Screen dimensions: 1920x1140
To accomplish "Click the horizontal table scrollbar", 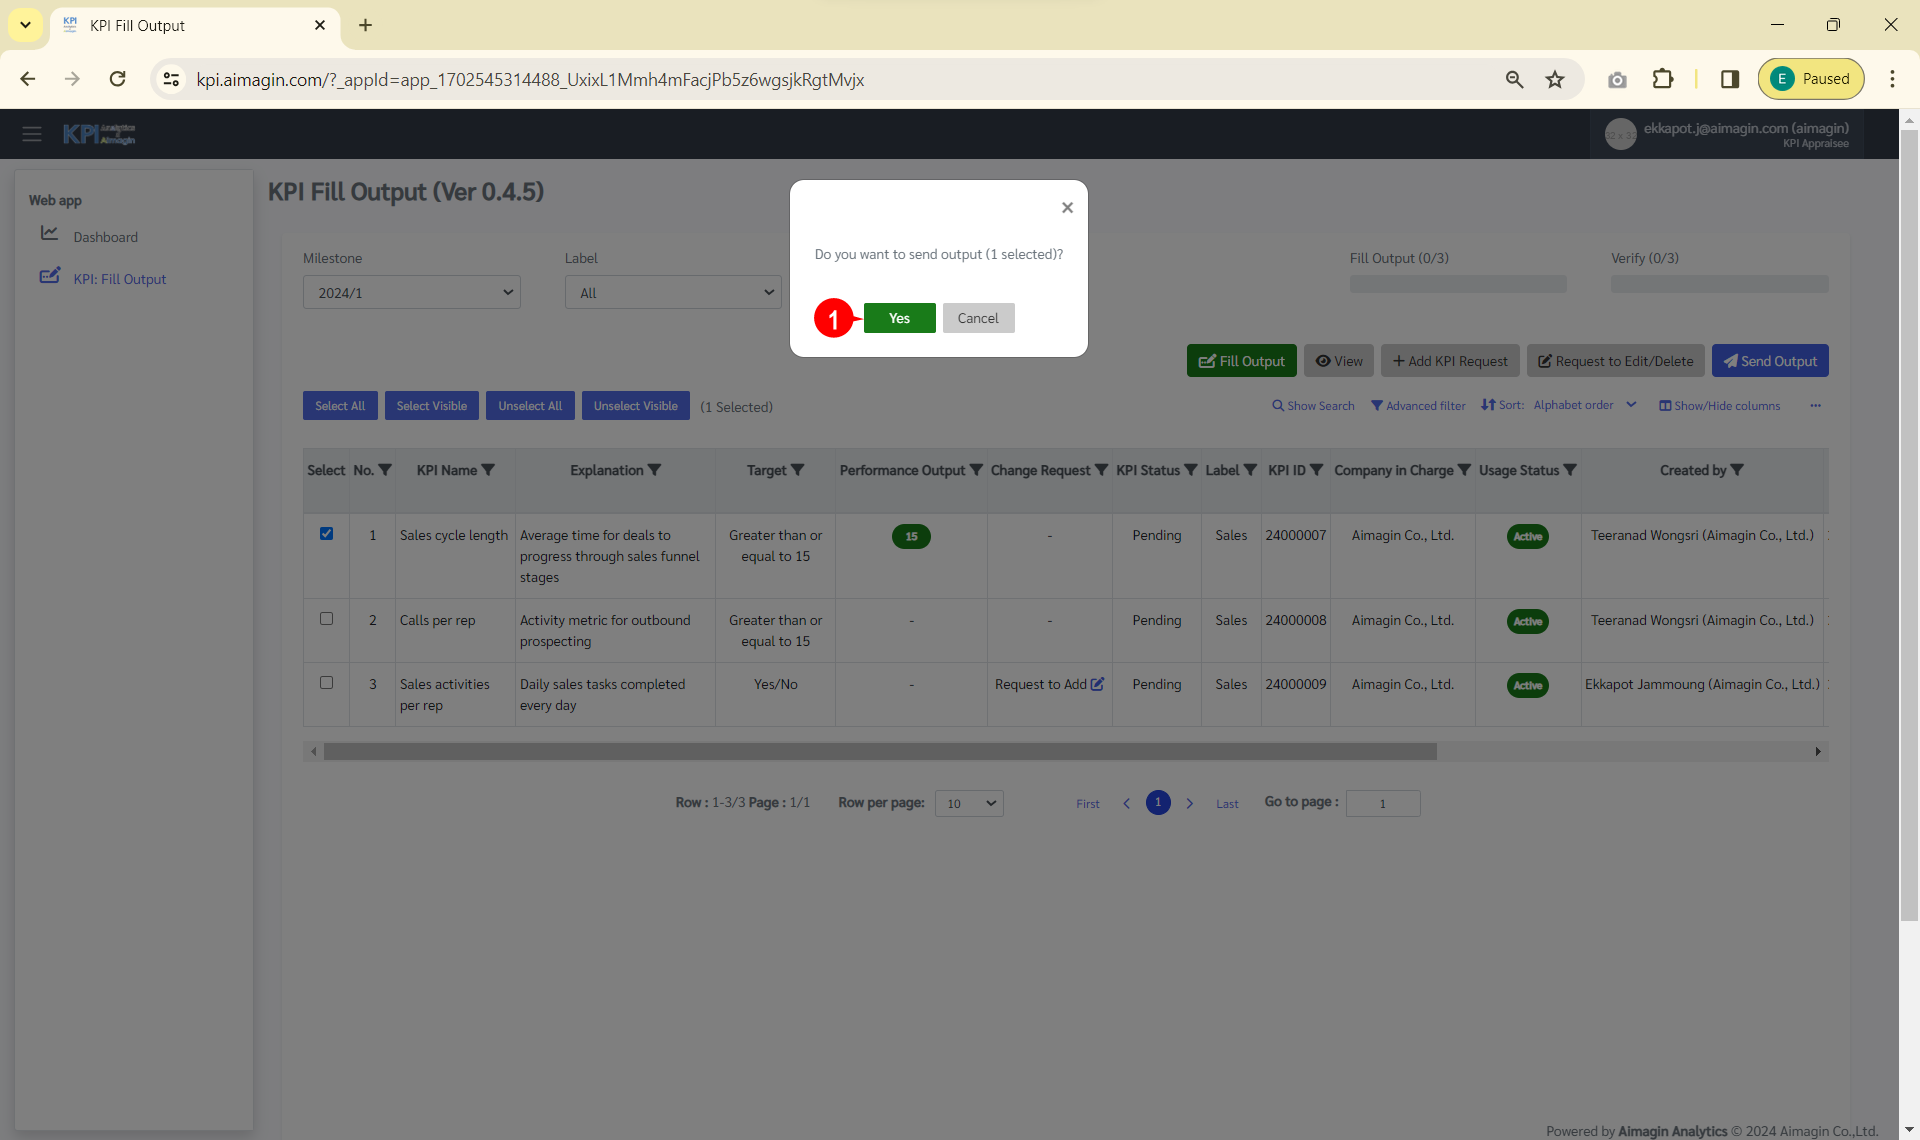I will (x=880, y=751).
